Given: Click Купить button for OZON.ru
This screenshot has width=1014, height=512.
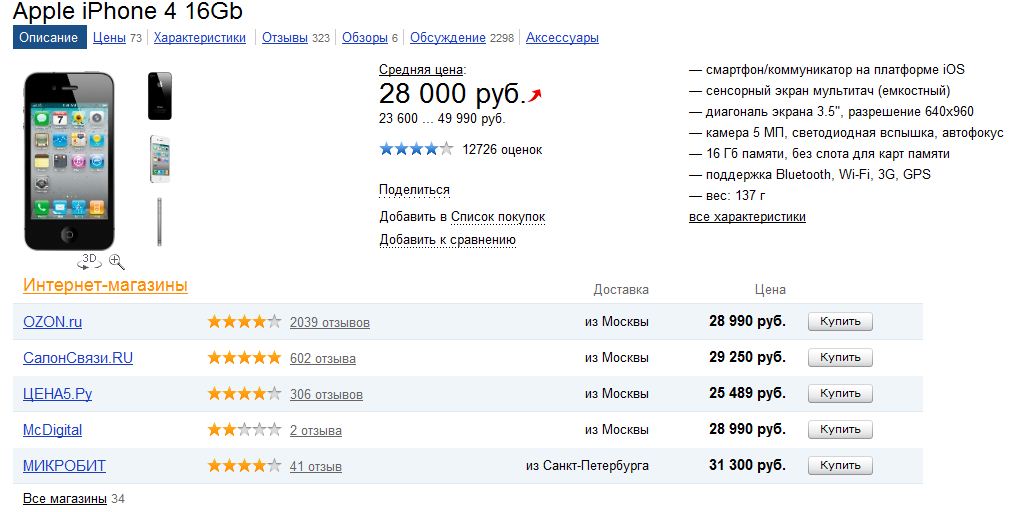Looking at the screenshot, I should 840,321.
